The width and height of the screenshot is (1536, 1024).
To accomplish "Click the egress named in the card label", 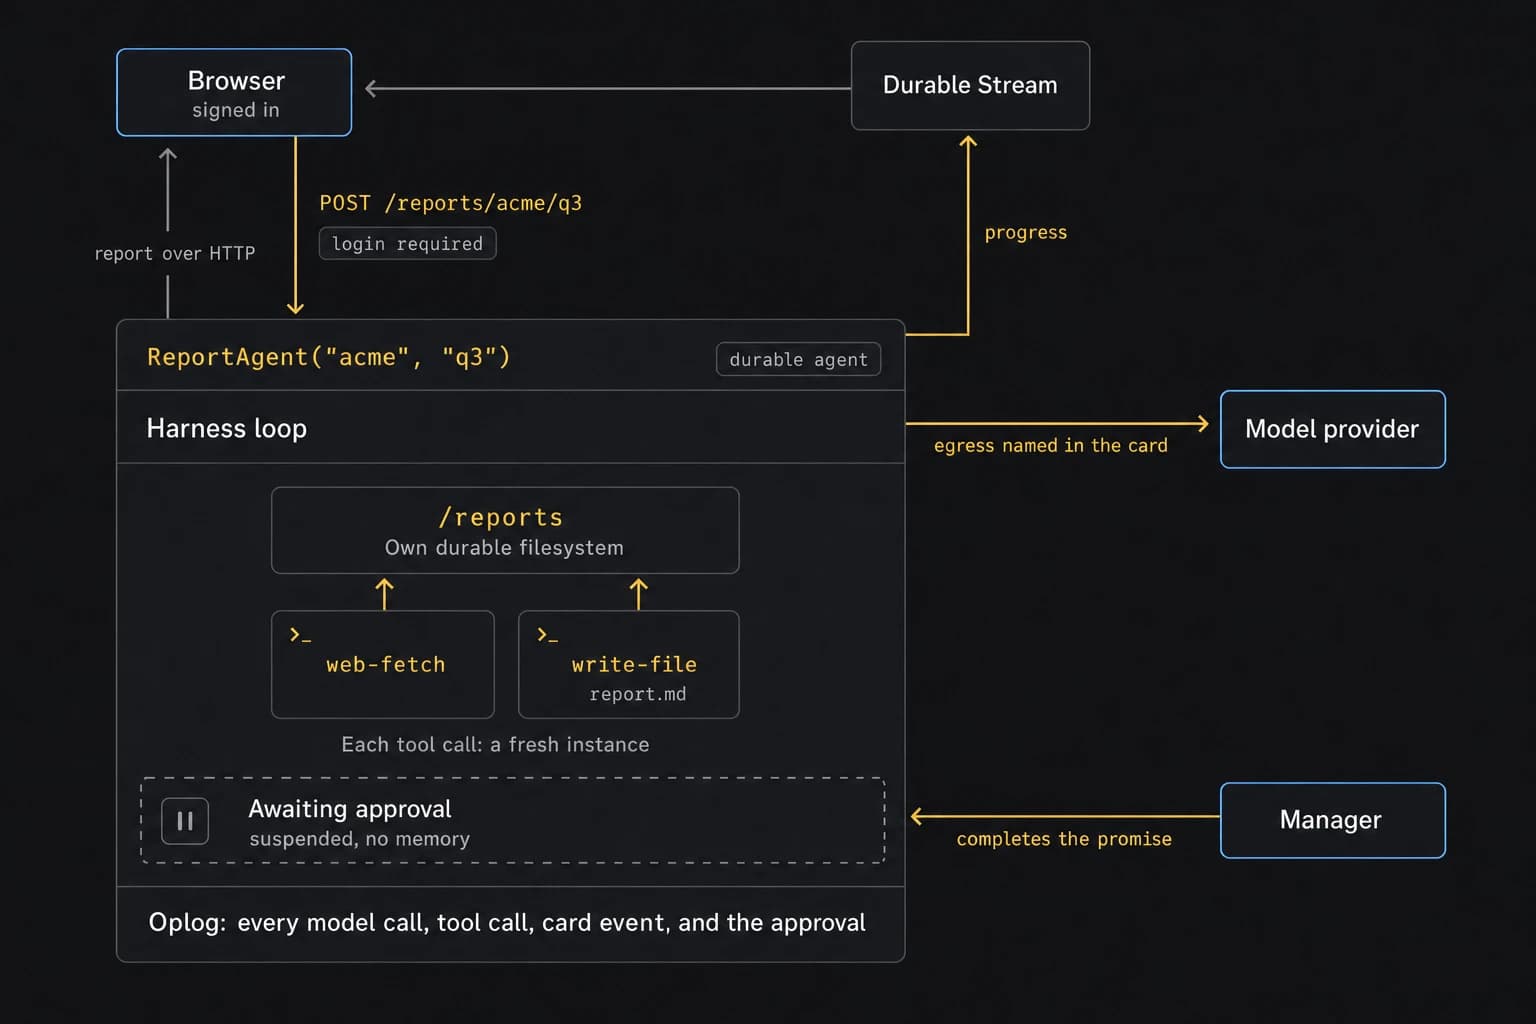I will point(1051,446).
